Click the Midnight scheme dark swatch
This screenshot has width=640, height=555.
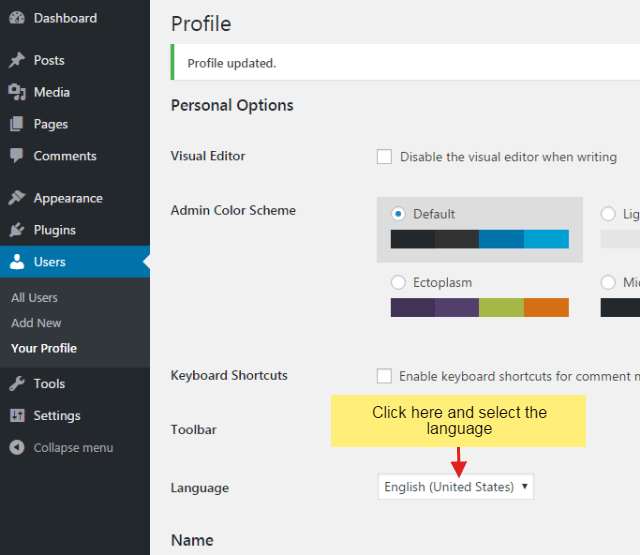pos(620,307)
